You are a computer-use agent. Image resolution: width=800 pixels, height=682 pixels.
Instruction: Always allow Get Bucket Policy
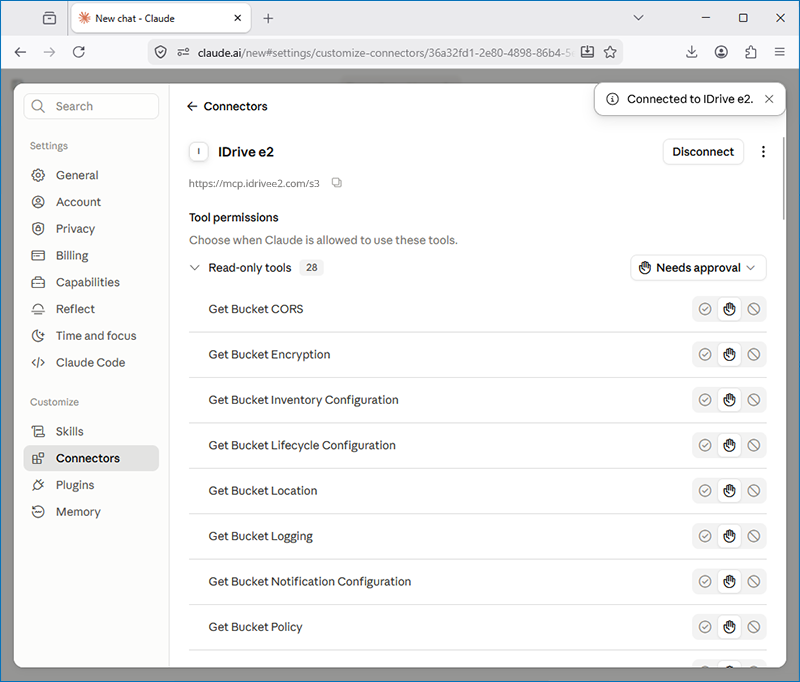point(705,627)
